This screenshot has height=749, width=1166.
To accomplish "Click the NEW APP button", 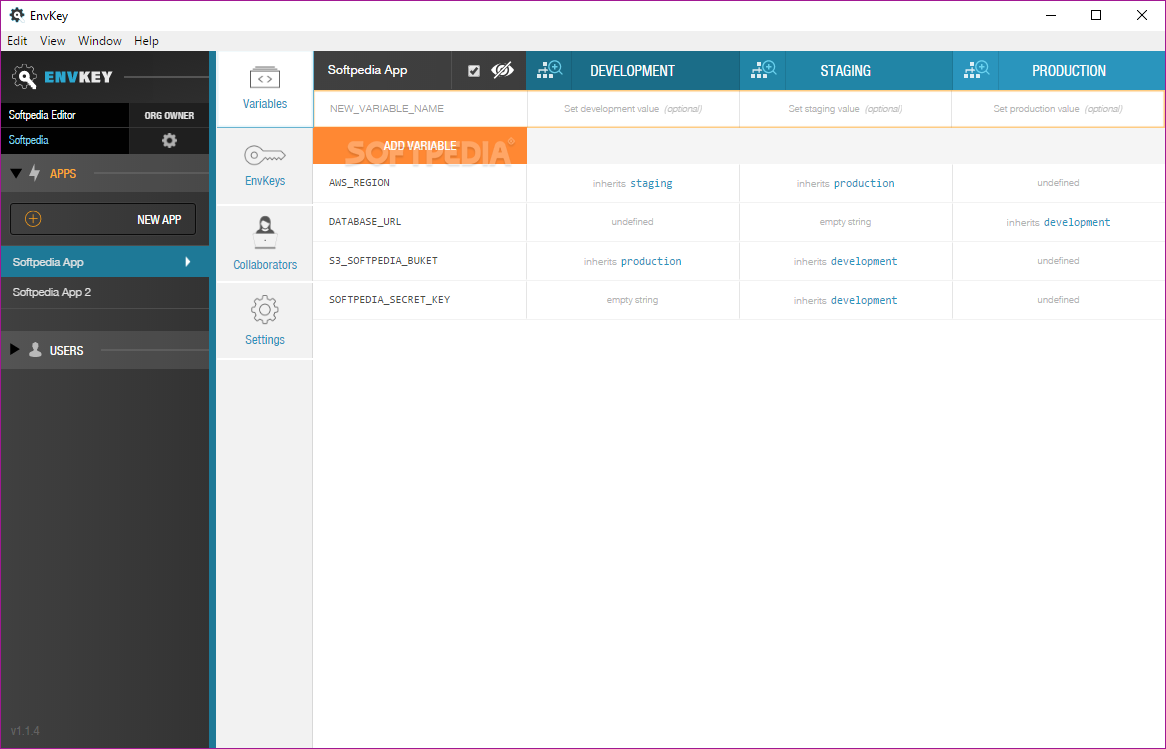I will coord(103,219).
